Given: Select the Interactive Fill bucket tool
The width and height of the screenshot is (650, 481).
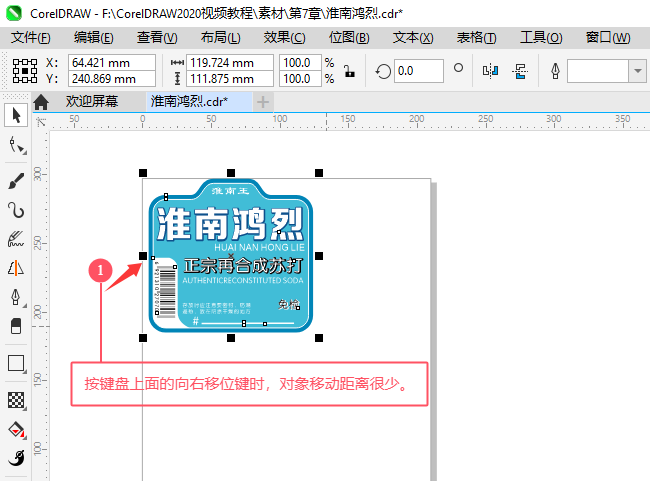Looking at the screenshot, I should click(16, 430).
